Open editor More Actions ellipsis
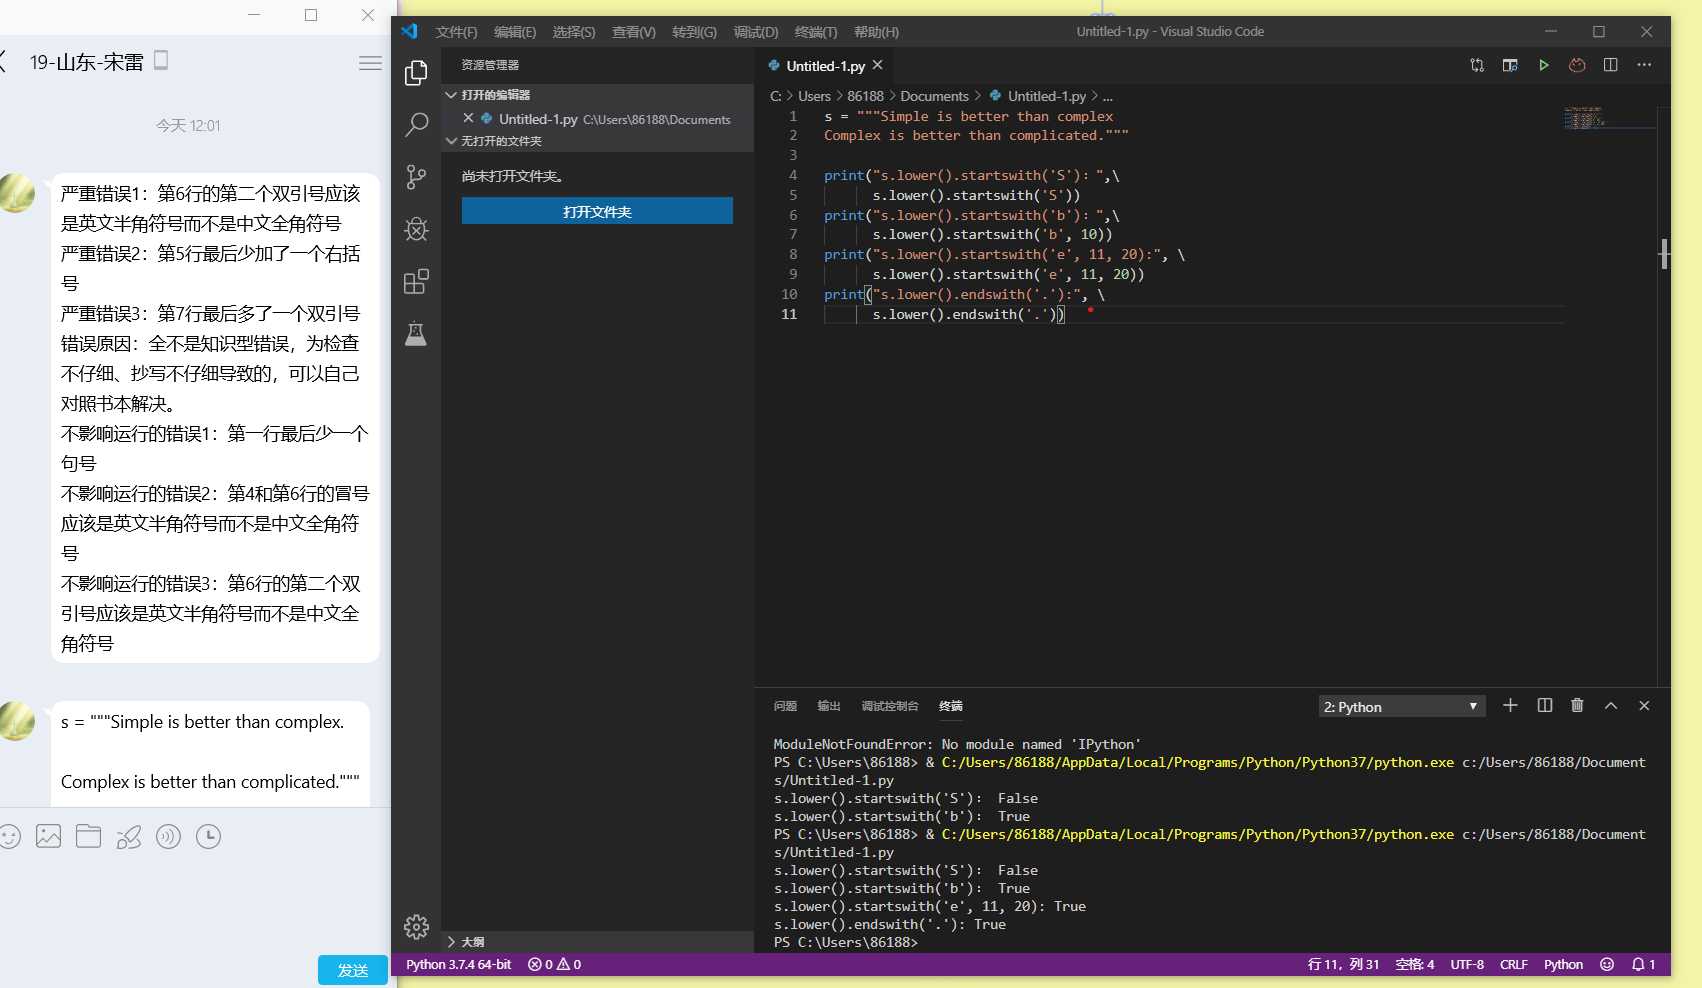Image resolution: width=1702 pixels, height=988 pixels. pyautogui.click(x=1644, y=65)
